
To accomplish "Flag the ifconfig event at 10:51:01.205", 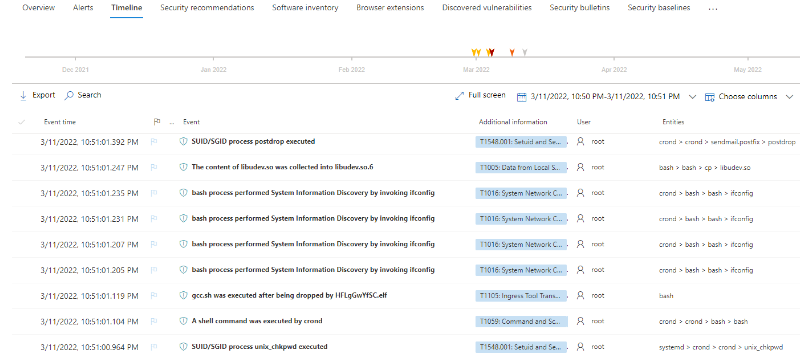I will coord(154,270).
